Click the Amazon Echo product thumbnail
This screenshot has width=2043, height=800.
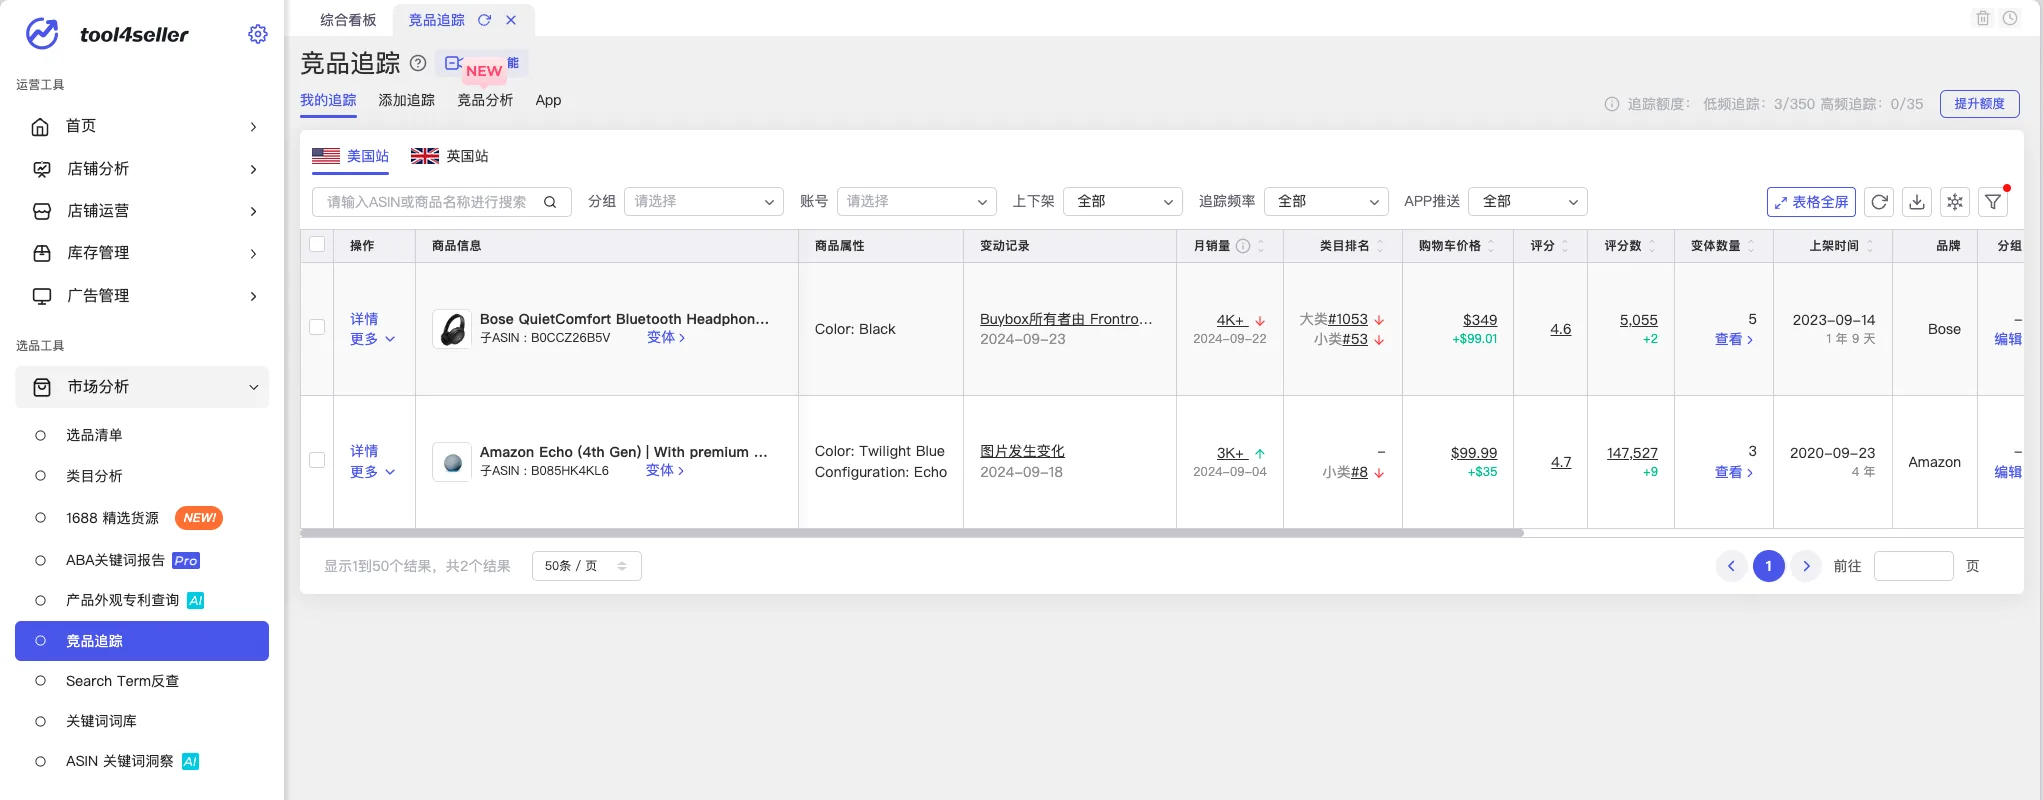(x=452, y=462)
